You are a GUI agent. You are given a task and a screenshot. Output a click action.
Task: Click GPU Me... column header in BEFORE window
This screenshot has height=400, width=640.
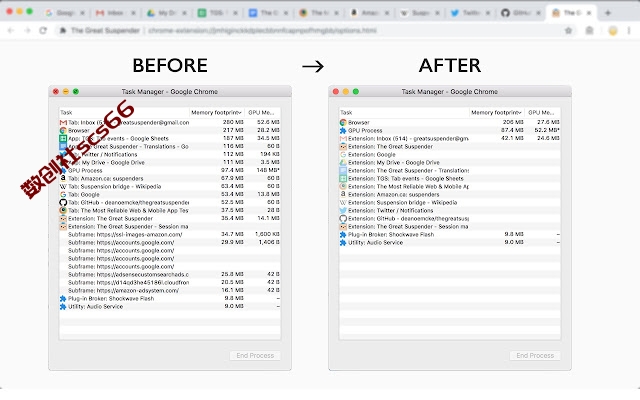pos(262,112)
